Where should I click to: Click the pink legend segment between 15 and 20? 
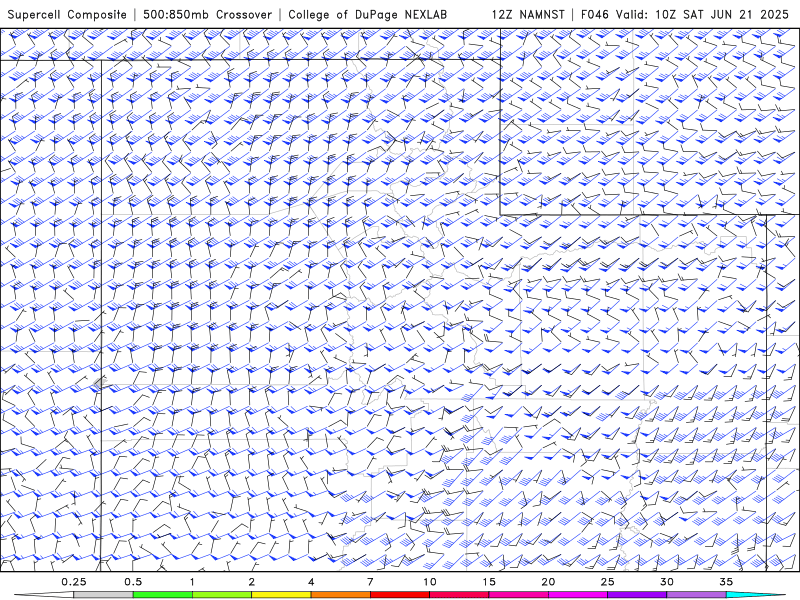point(518,595)
